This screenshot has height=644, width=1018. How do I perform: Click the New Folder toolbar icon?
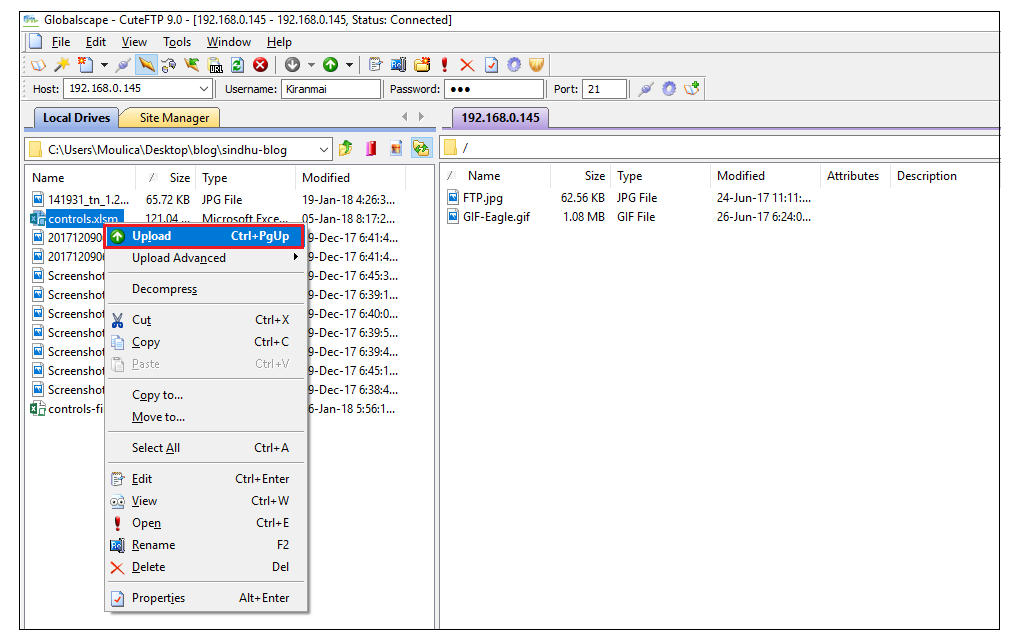[422, 65]
